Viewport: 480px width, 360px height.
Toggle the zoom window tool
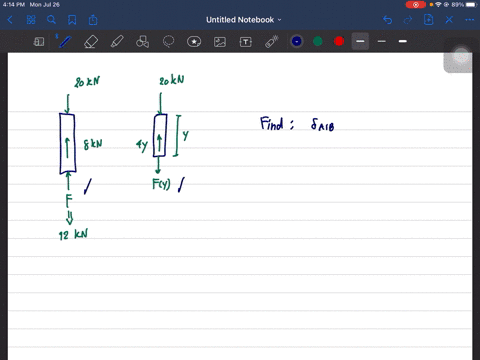[39, 42]
